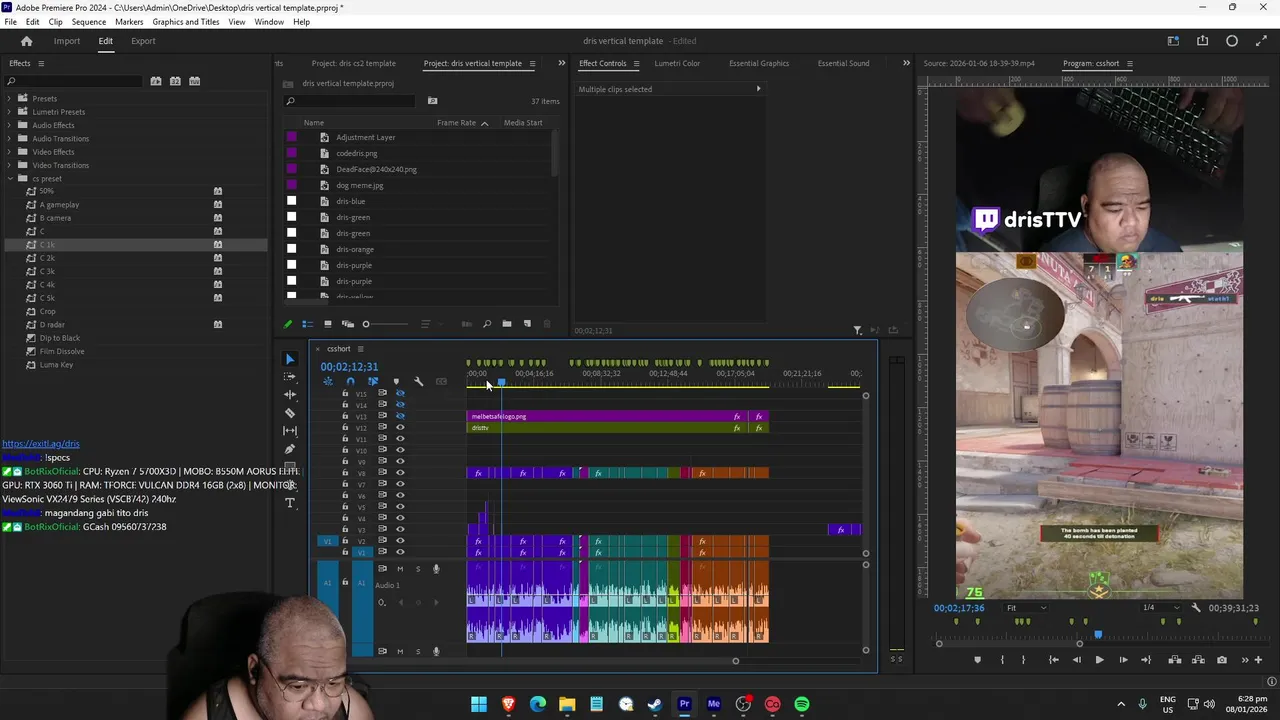Step forward one frame in Program monitor
This screenshot has width=1280, height=720.
click(1123, 660)
